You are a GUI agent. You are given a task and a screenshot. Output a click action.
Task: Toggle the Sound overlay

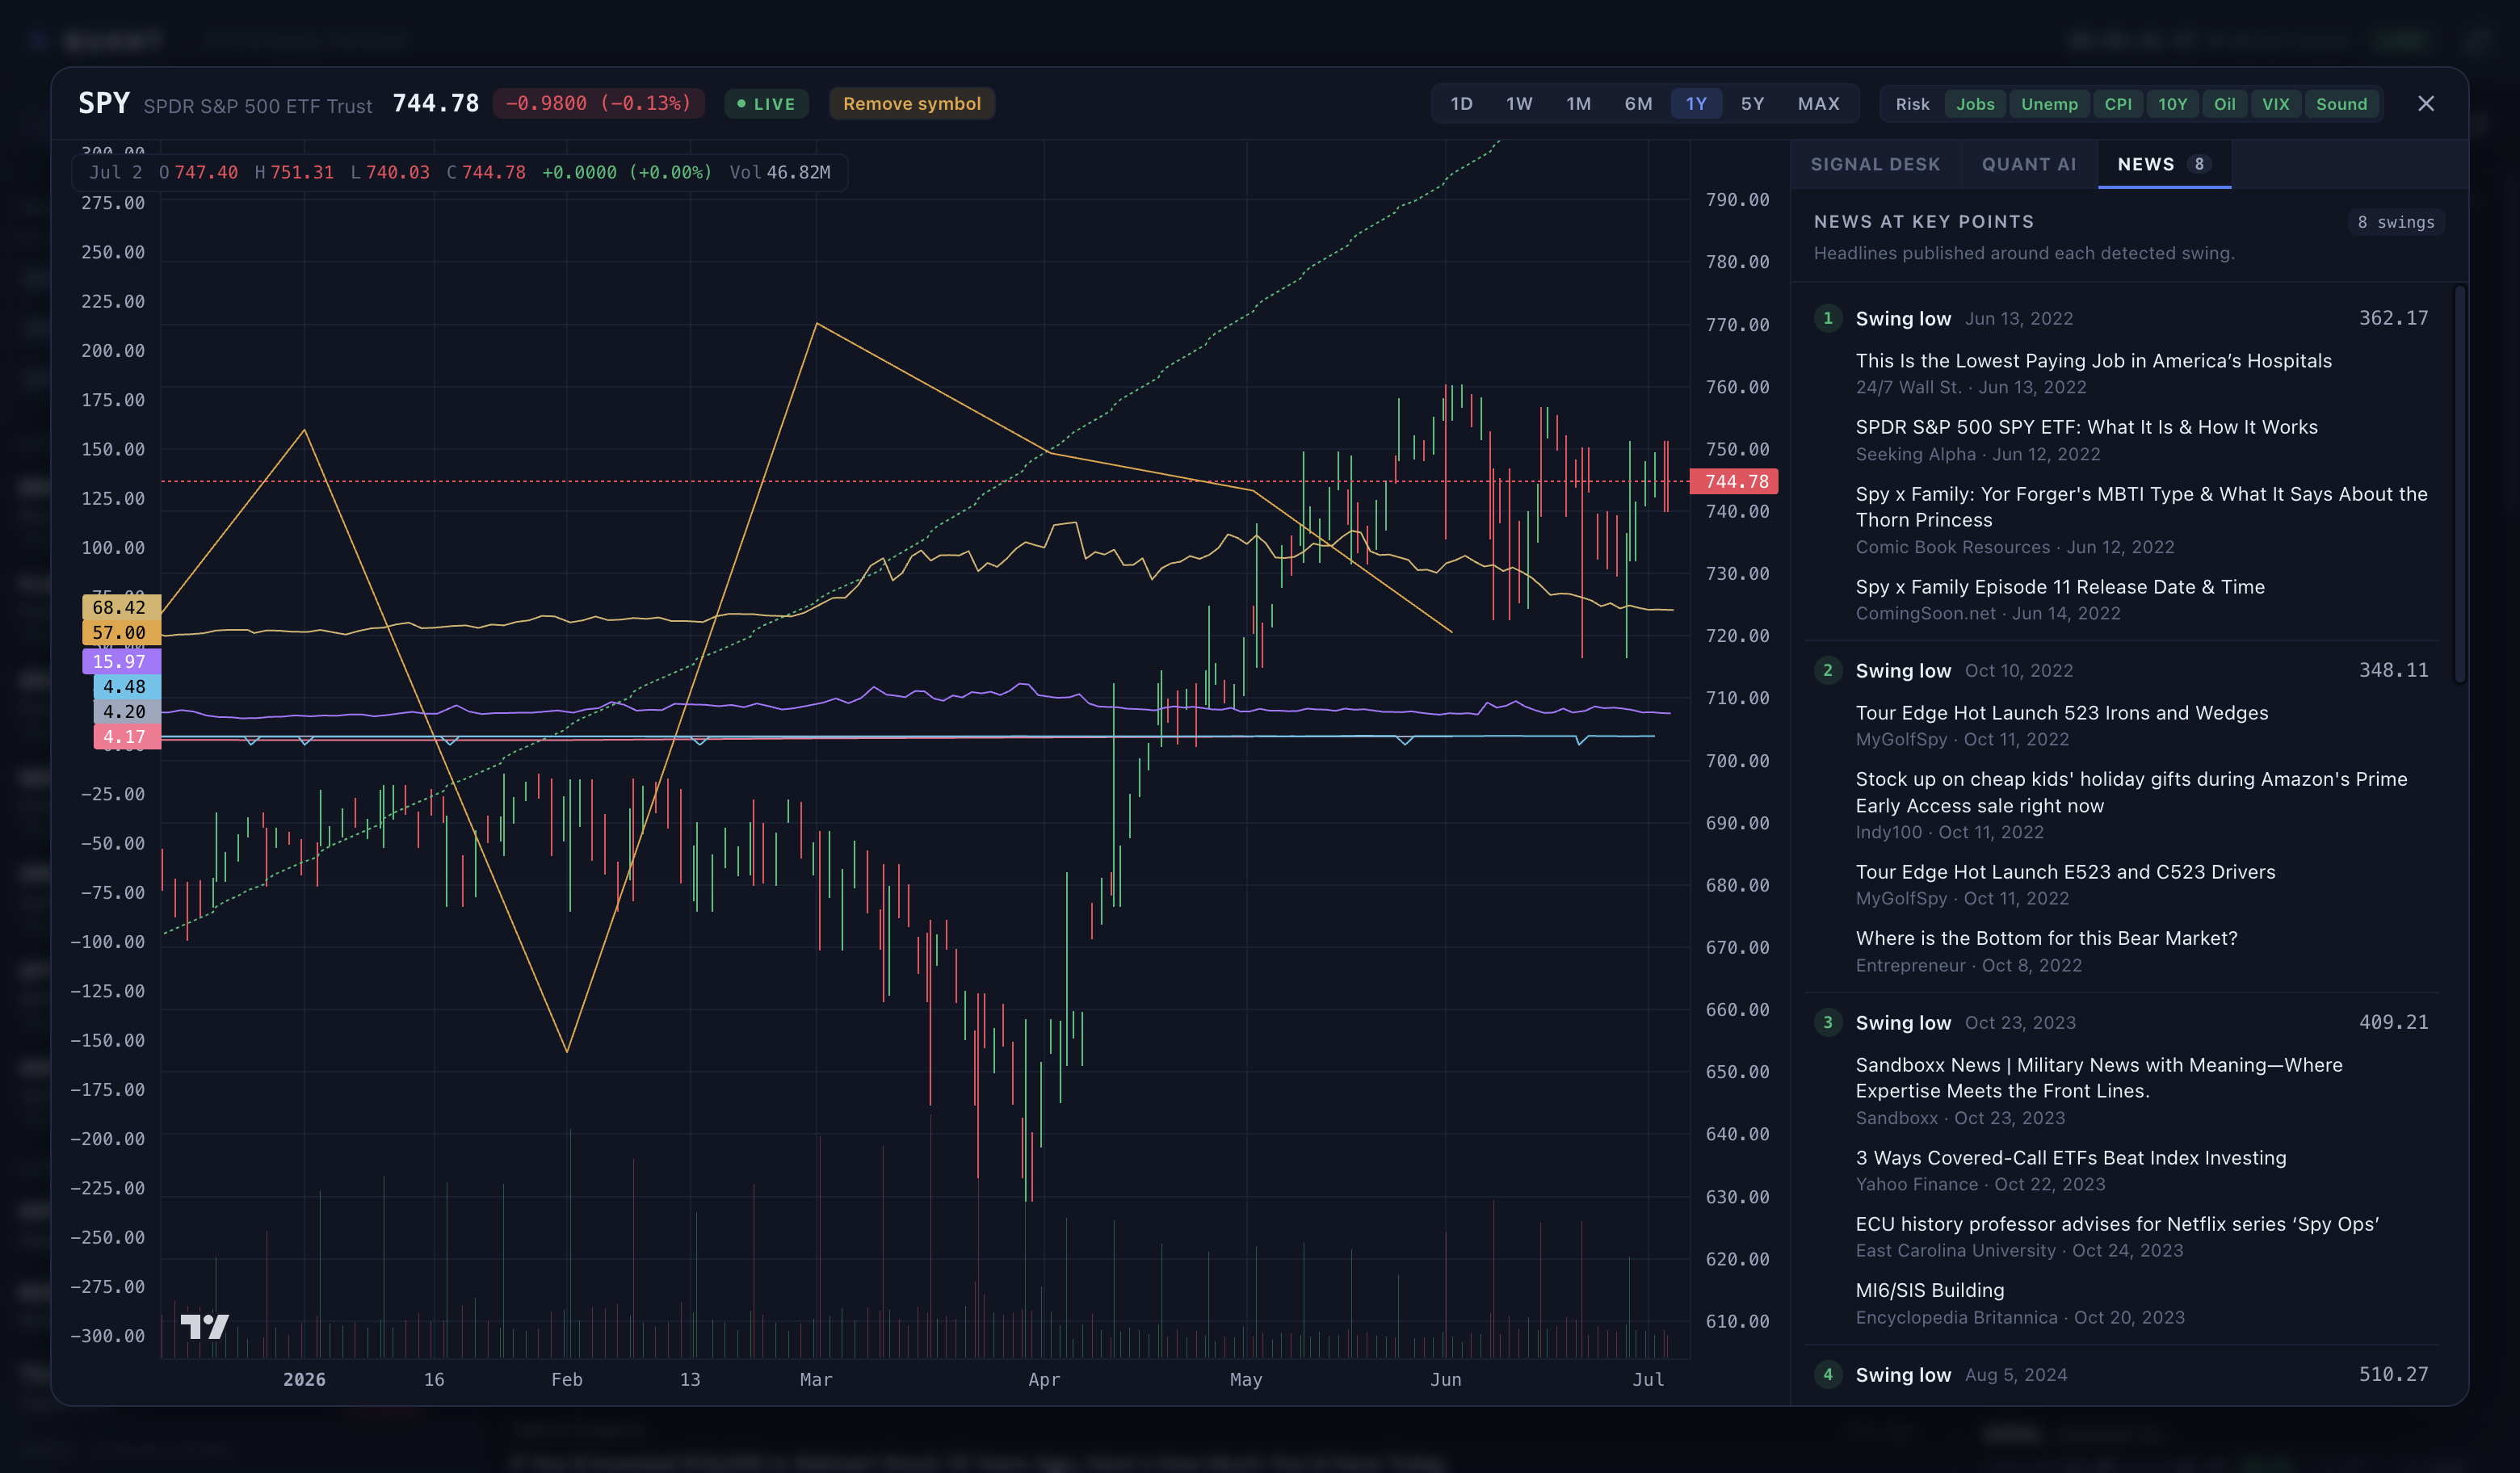point(2341,104)
